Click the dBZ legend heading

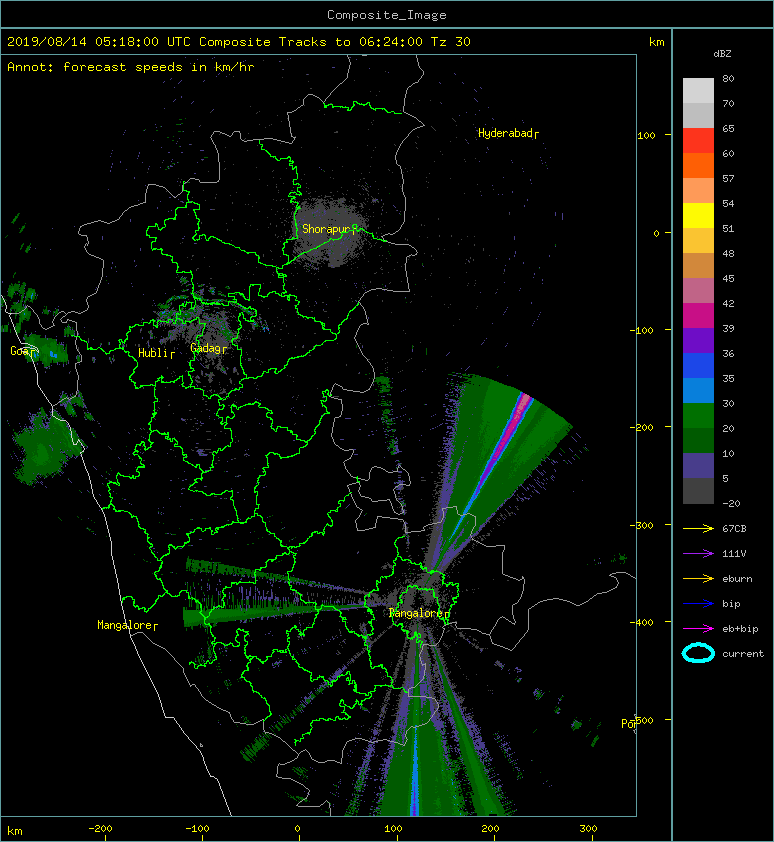pyautogui.click(x=722, y=54)
